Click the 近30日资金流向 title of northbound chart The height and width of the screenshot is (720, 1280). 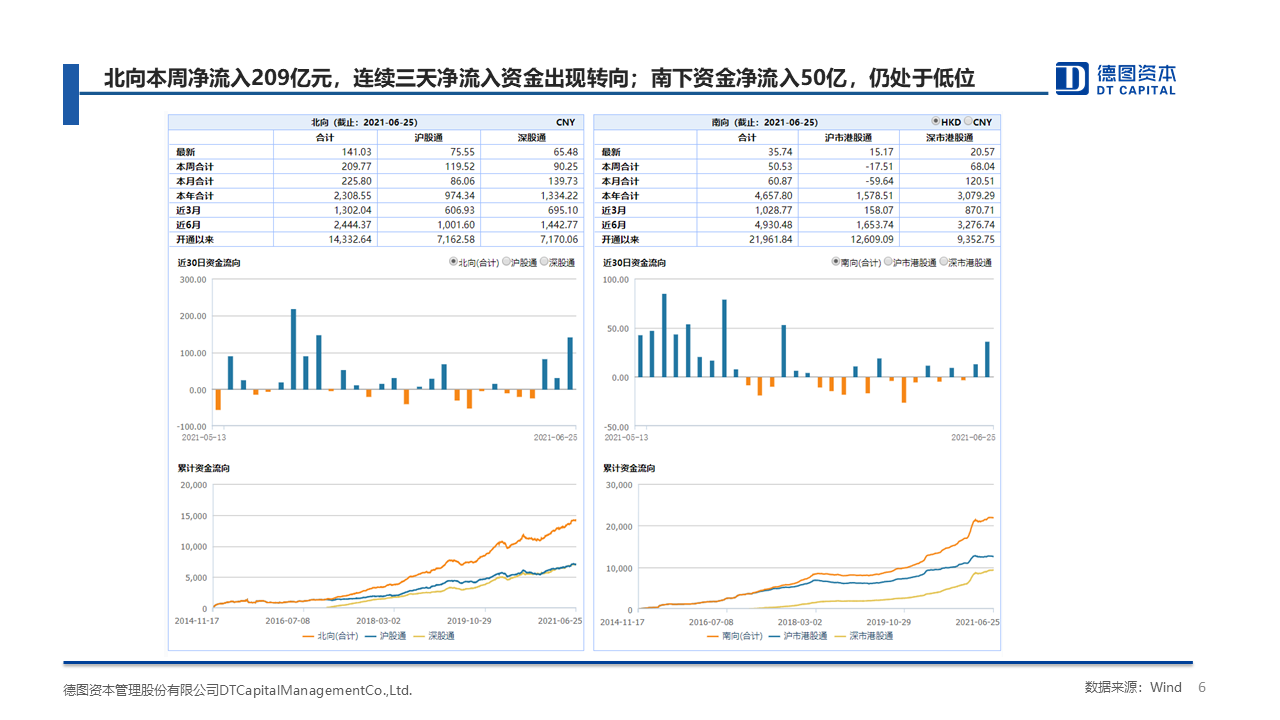209,262
